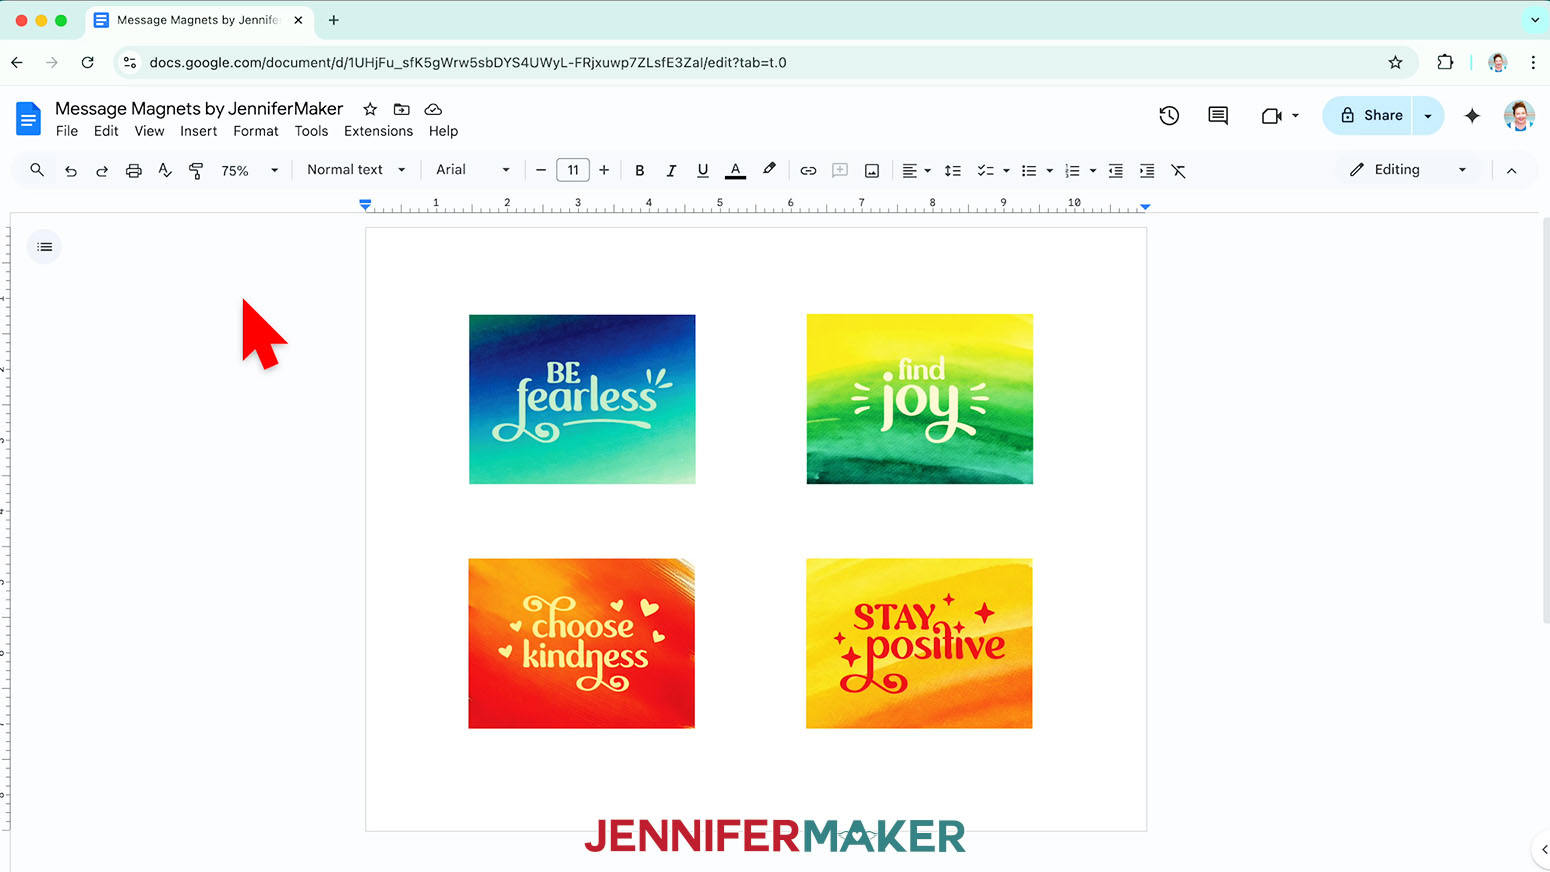This screenshot has width=1550, height=872.
Task: Star the document
Action: point(370,109)
